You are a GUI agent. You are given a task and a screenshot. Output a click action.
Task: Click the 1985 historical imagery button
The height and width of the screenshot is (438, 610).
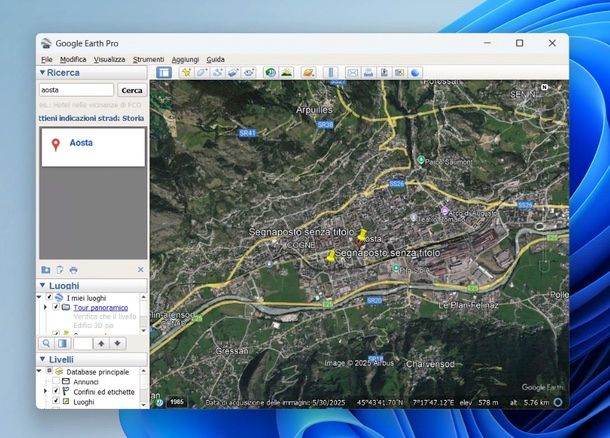click(x=177, y=402)
